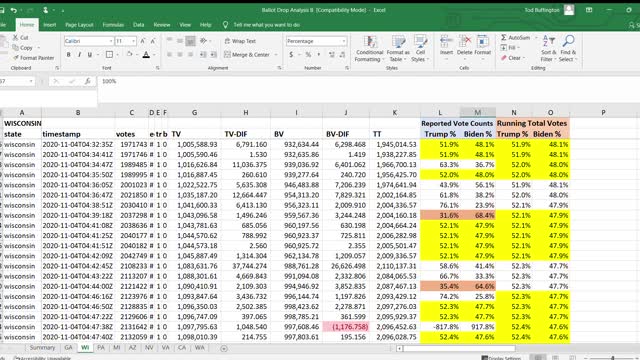Open the Font group dialog launcher

(158, 68)
